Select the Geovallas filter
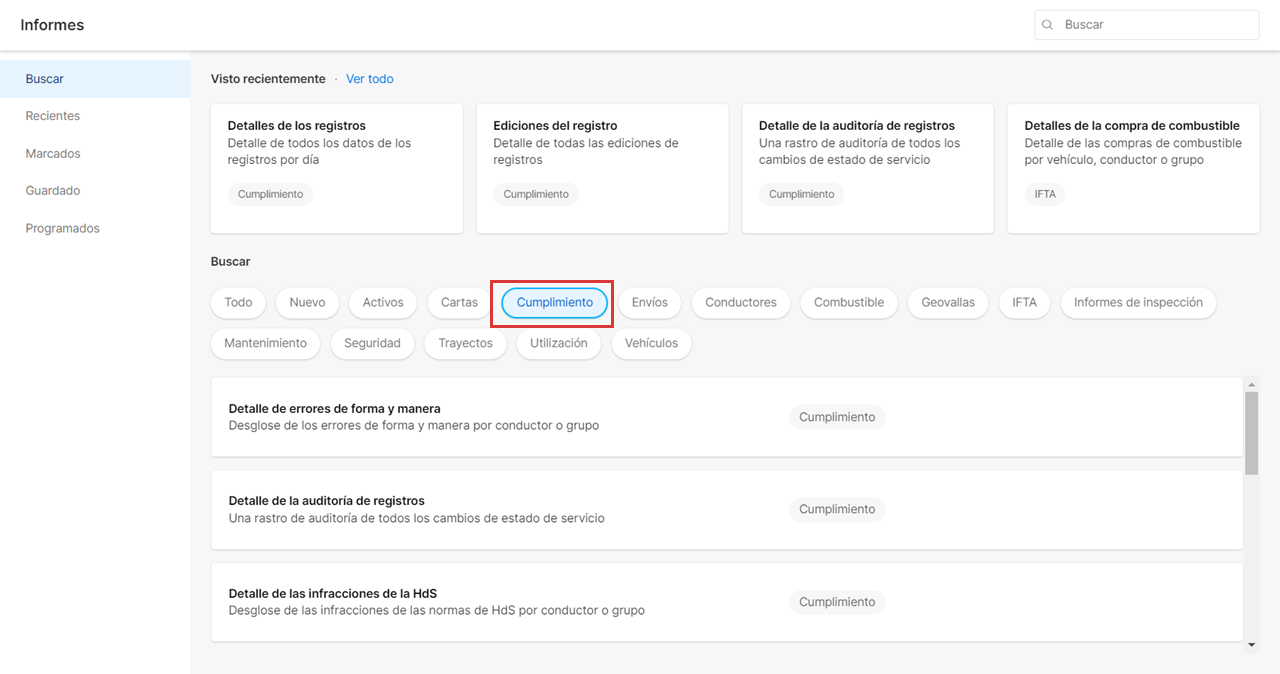This screenshot has height=674, width=1280. click(x=947, y=302)
